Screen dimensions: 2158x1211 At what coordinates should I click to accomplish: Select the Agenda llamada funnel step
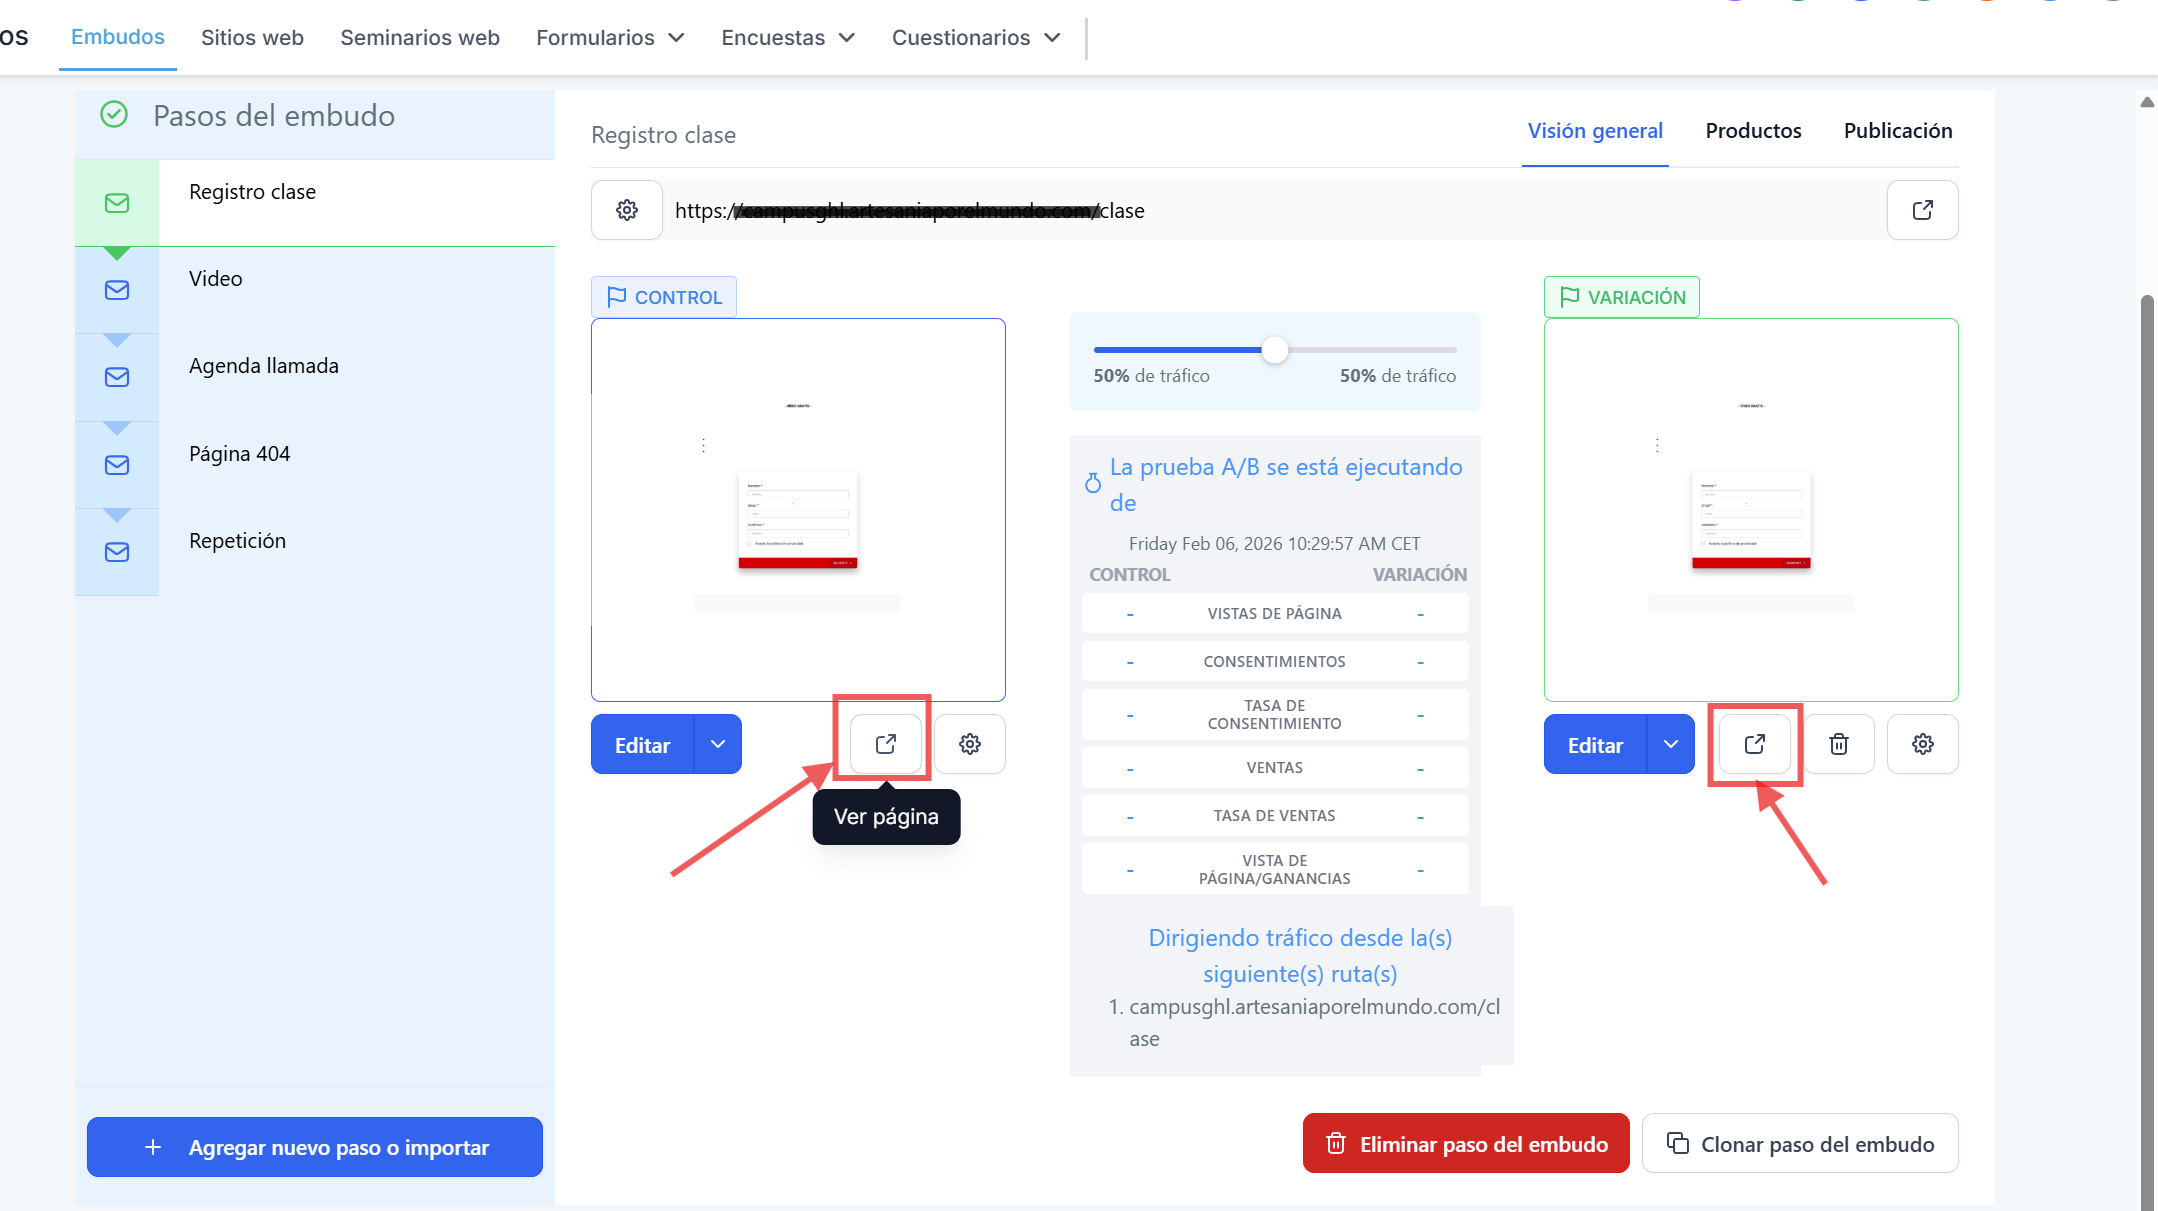(264, 366)
